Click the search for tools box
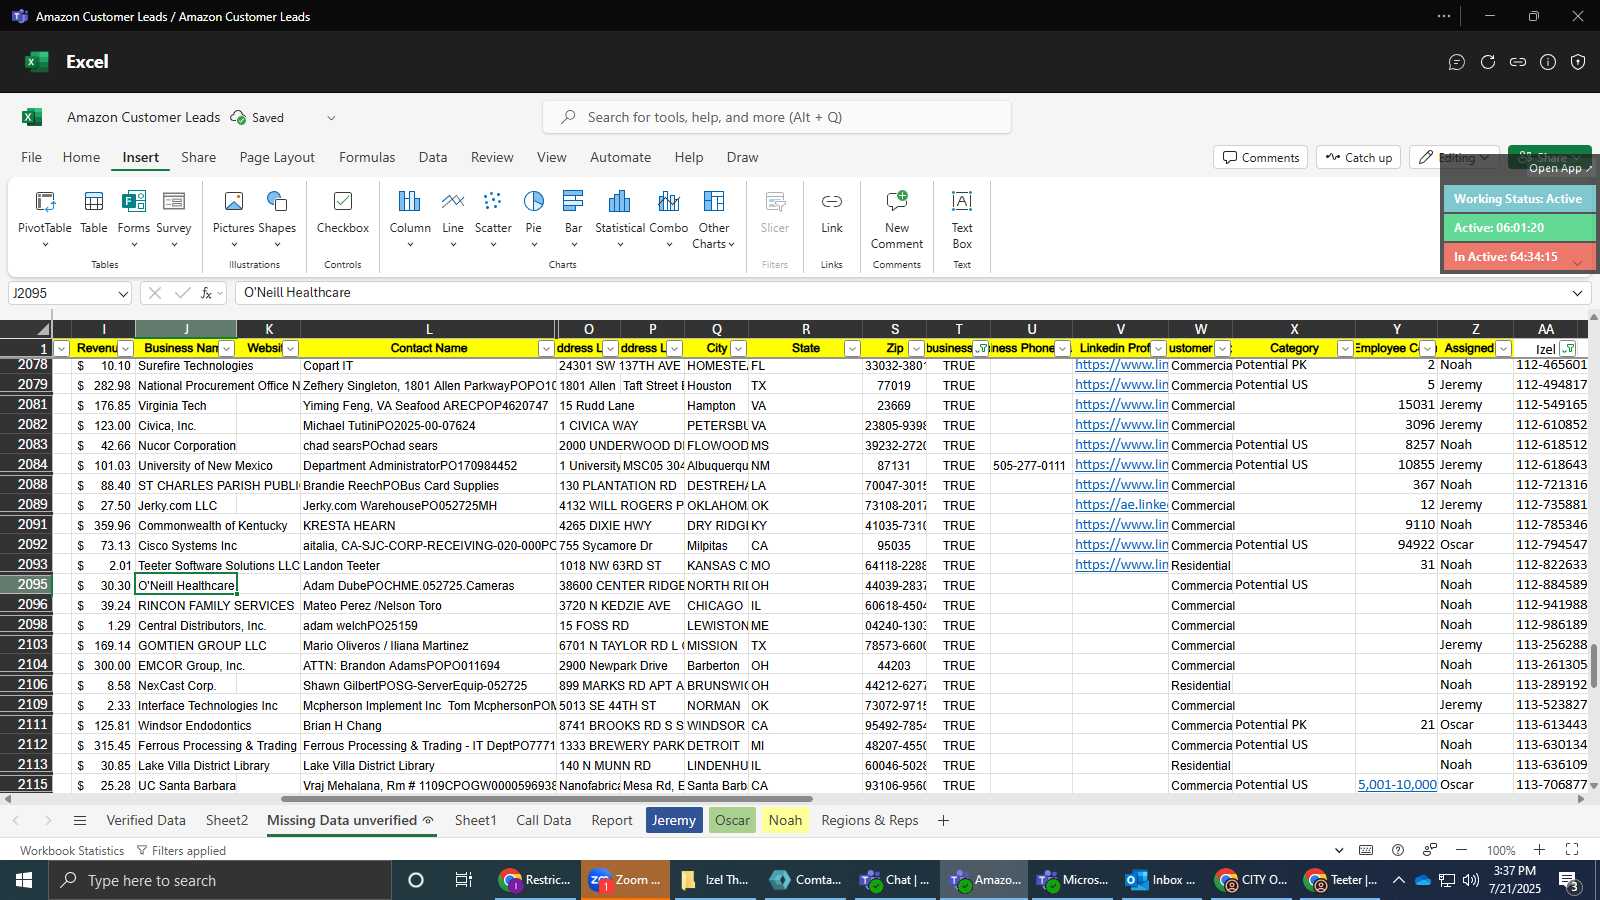Viewport: 1600px width, 900px height. tap(777, 117)
